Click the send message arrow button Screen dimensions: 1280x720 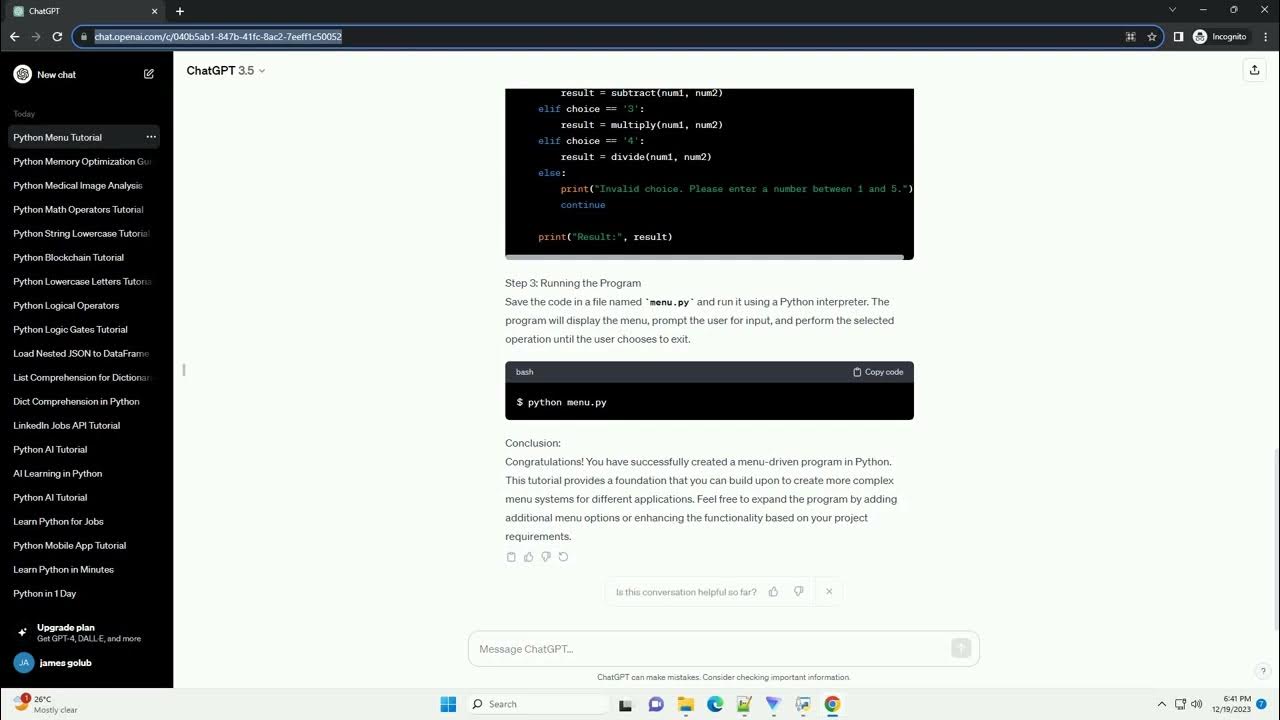coord(961,649)
